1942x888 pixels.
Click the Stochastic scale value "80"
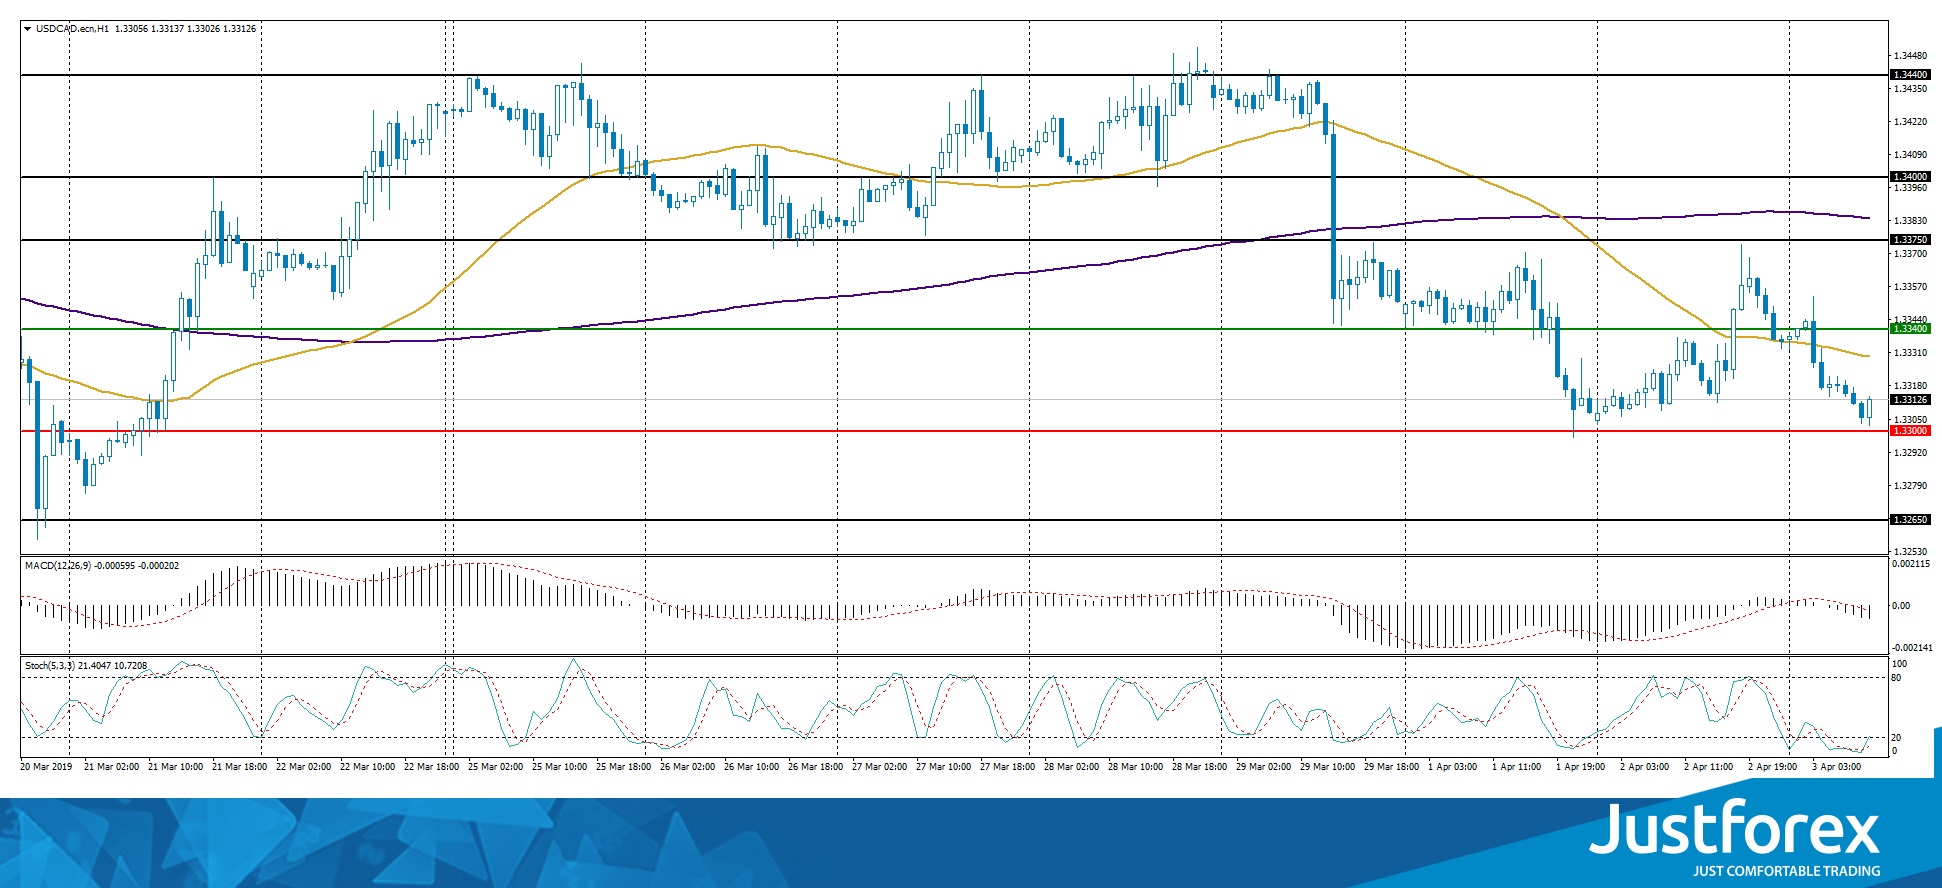point(1897,678)
